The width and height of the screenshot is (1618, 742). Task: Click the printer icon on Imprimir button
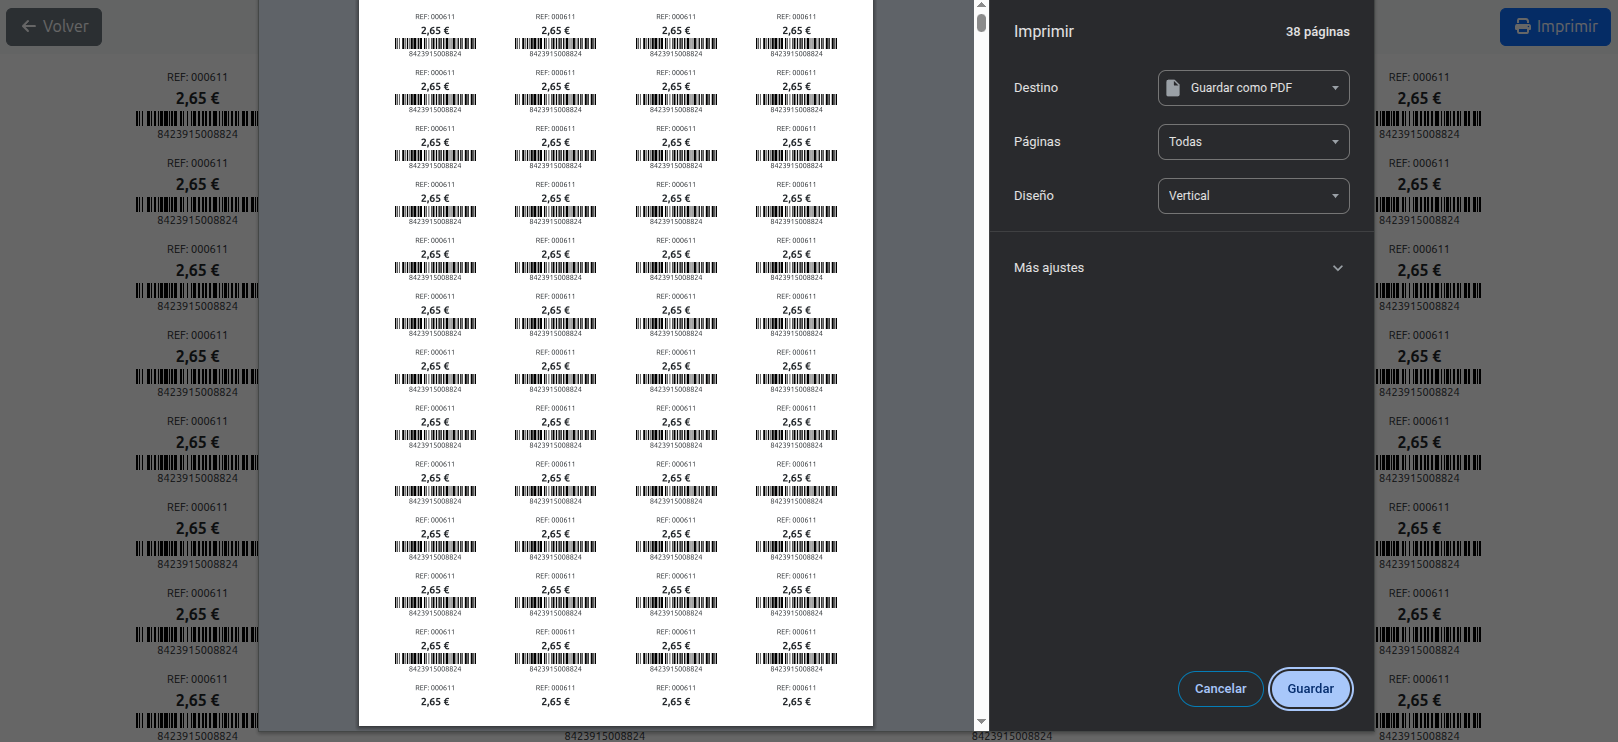pyautogui.click(x=1522, y=27)
